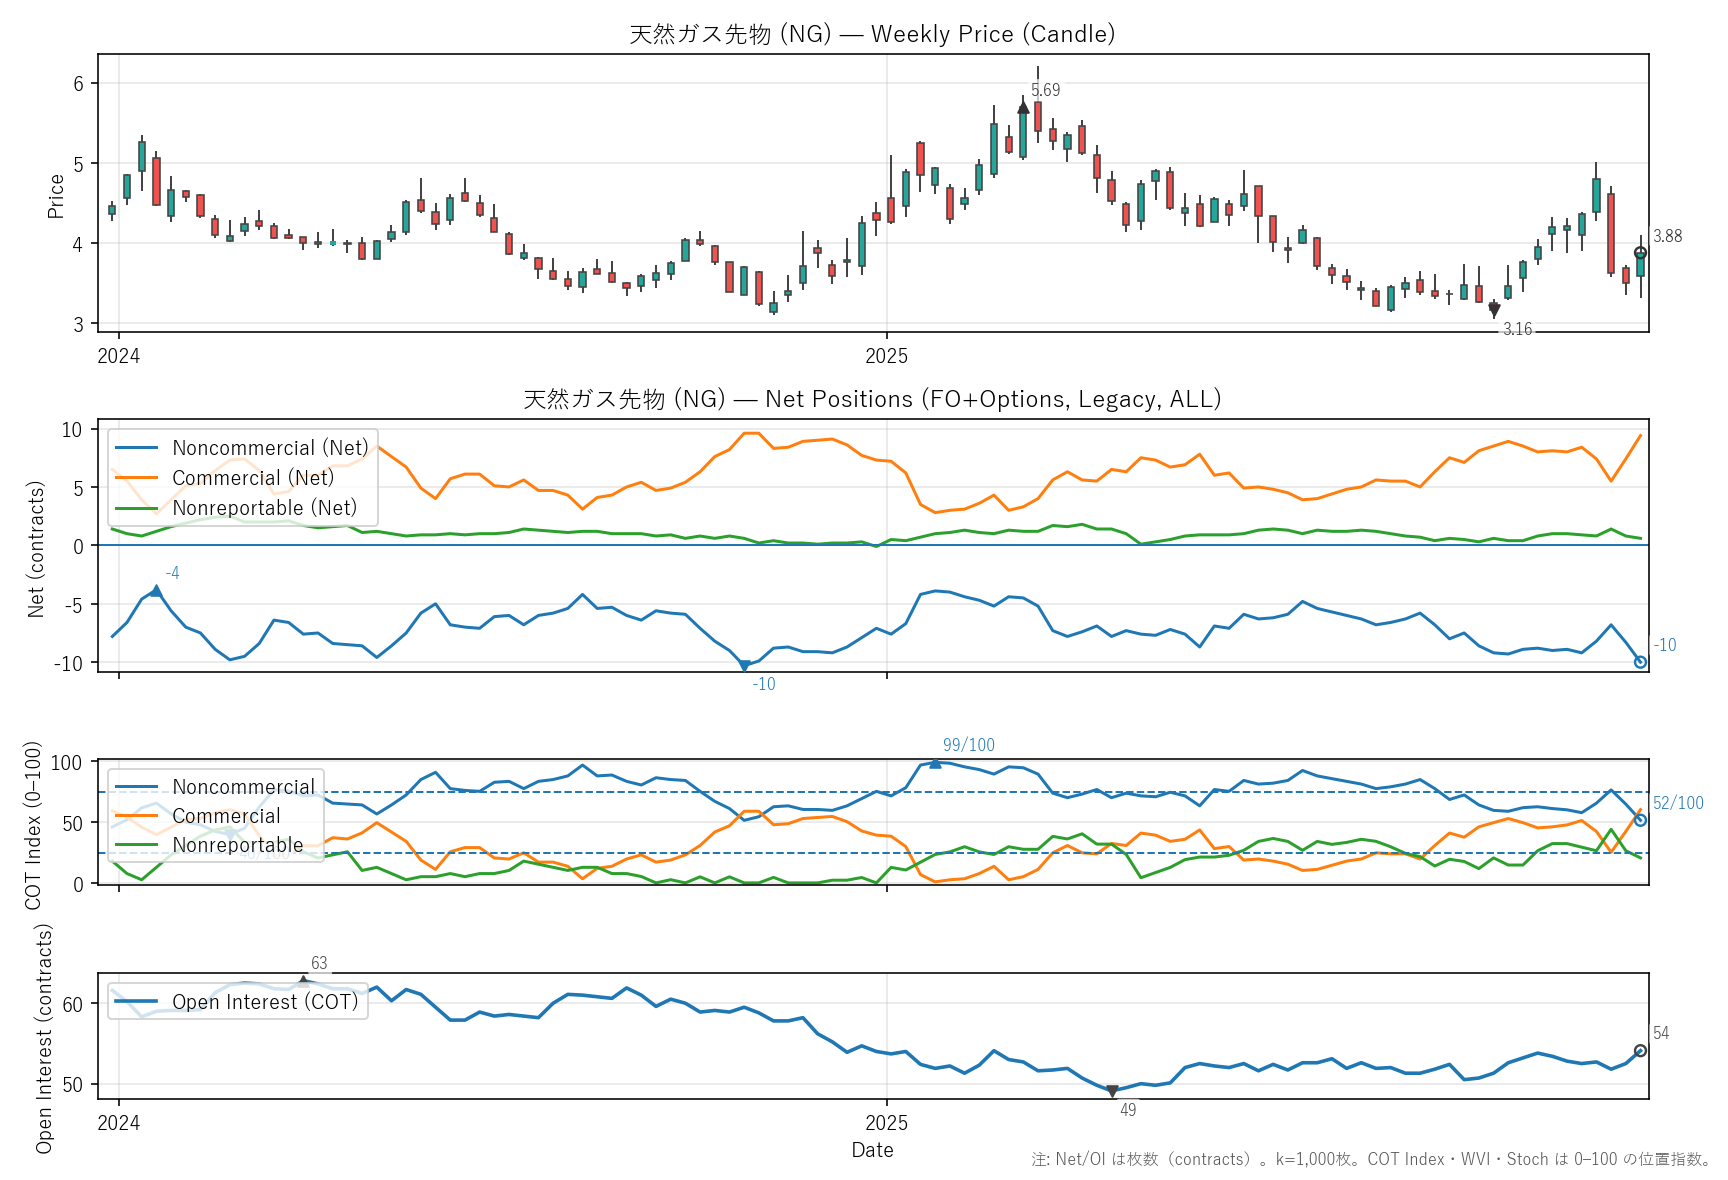The image size is (1728, 1180).
Task: Click the Net Positions chart title
Action: pyautogui.click(x=872, y=399)
